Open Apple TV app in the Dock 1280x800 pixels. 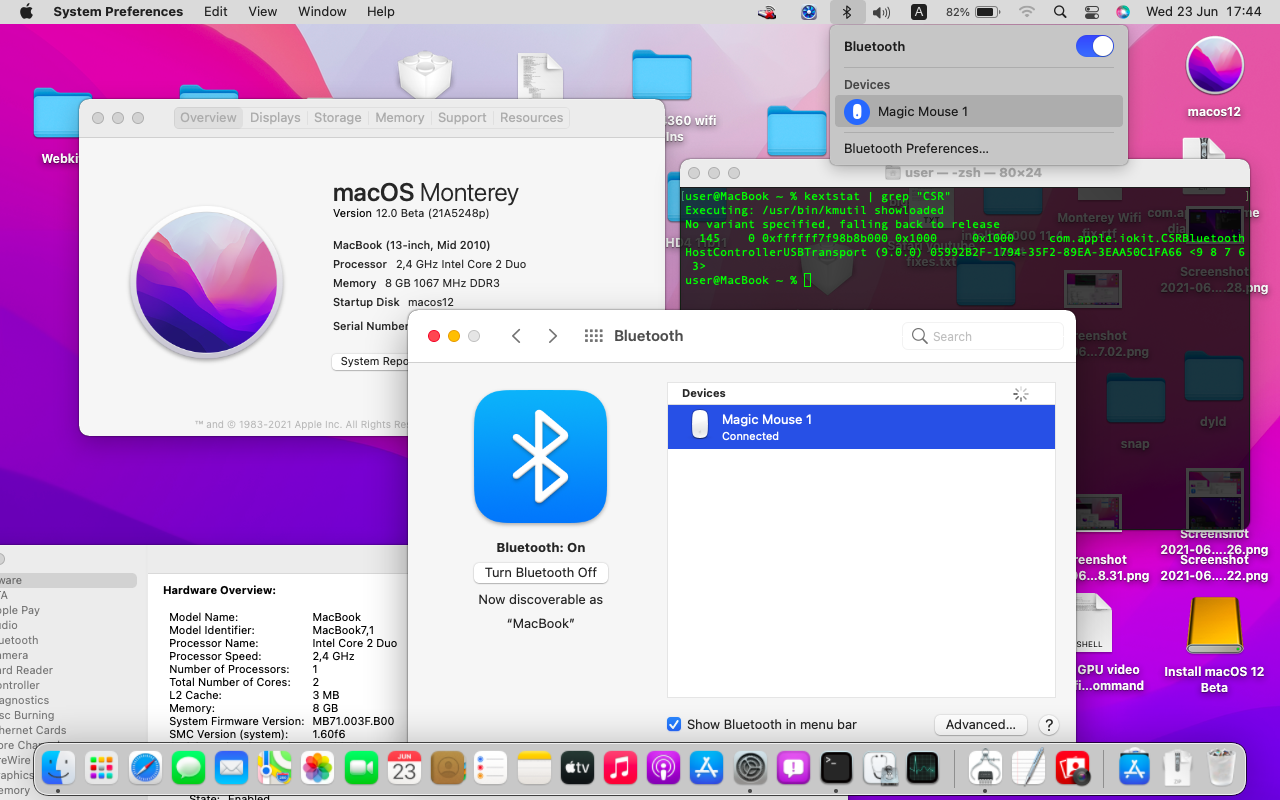(577, 768)
